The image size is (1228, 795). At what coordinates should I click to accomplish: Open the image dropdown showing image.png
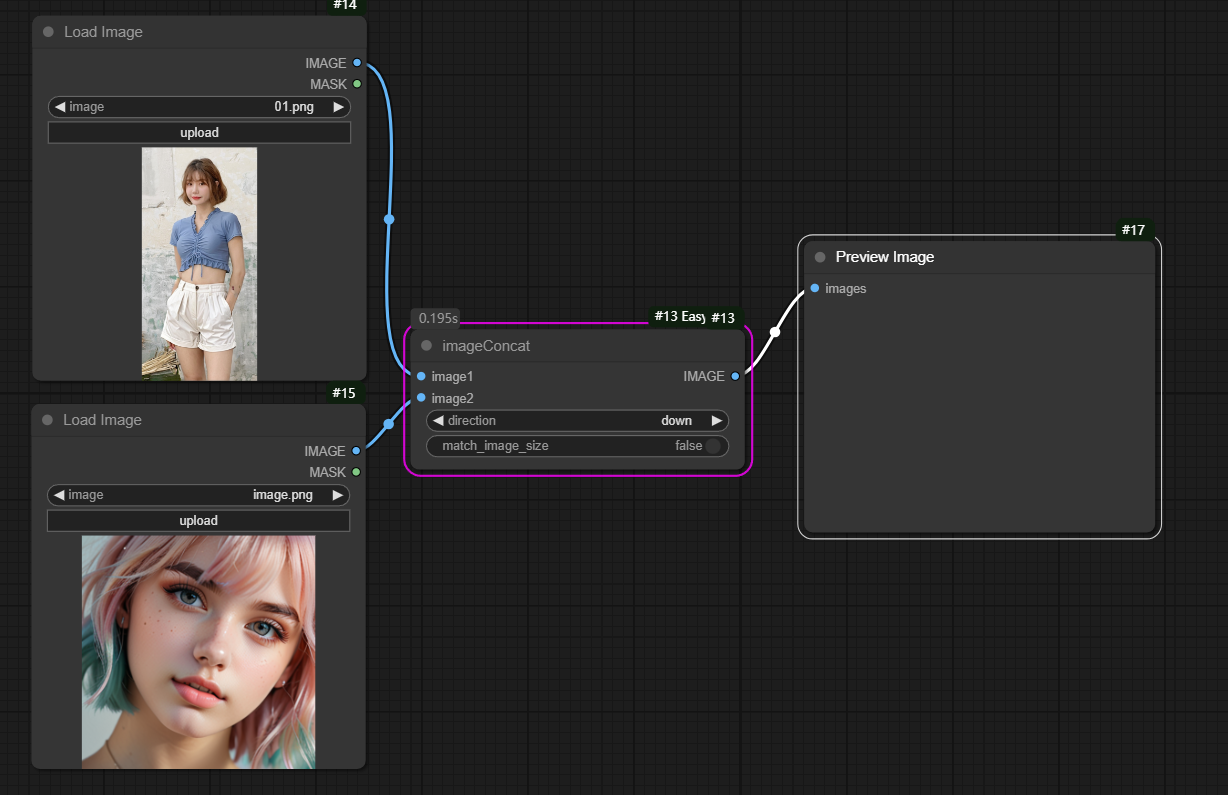(199, 495)
